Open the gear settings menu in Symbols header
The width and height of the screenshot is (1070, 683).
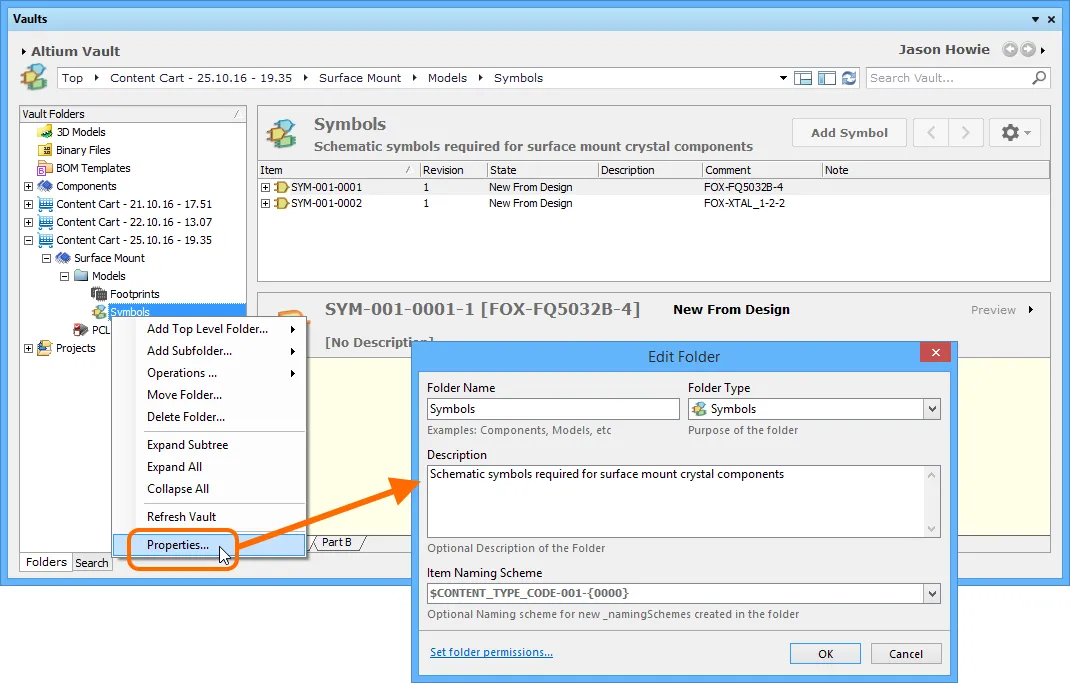pyautogui.click(x=1015, y=132)
